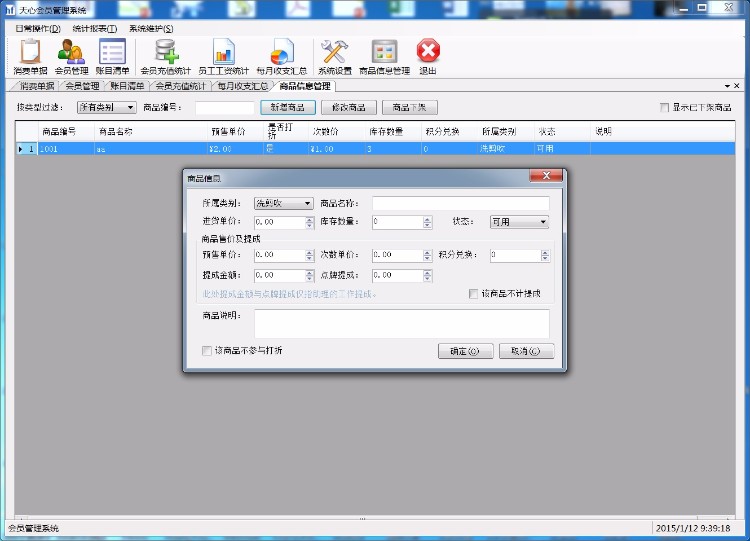
Task: Click the 积分兑换 column header
Action: point(449,132)
